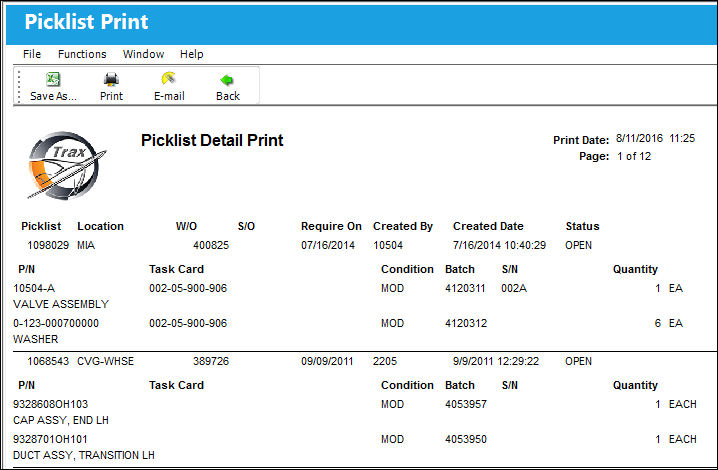This screenshot has width=718, height=470.
Task: Click the Picklist Detail Print heading
Action: point(212,140)
